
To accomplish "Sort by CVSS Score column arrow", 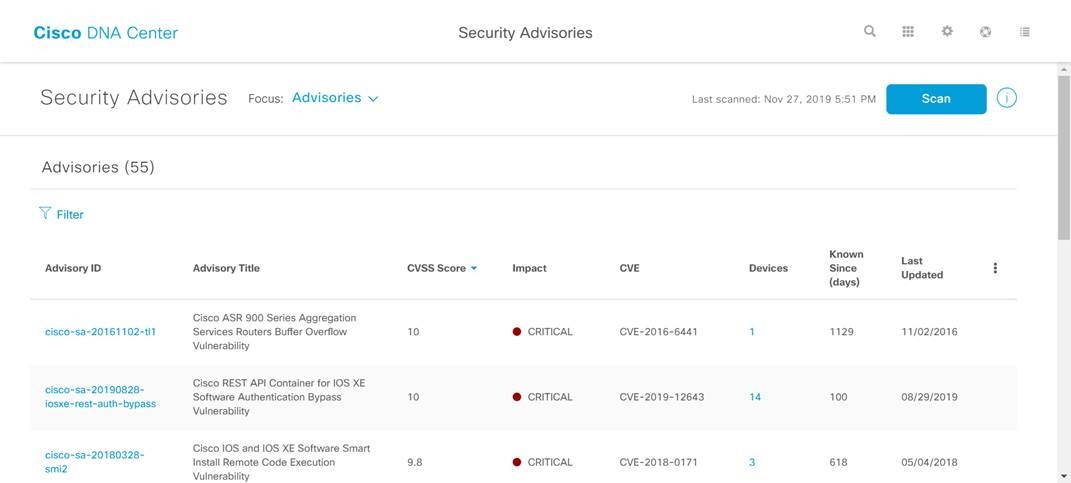I will coord(474,268).
